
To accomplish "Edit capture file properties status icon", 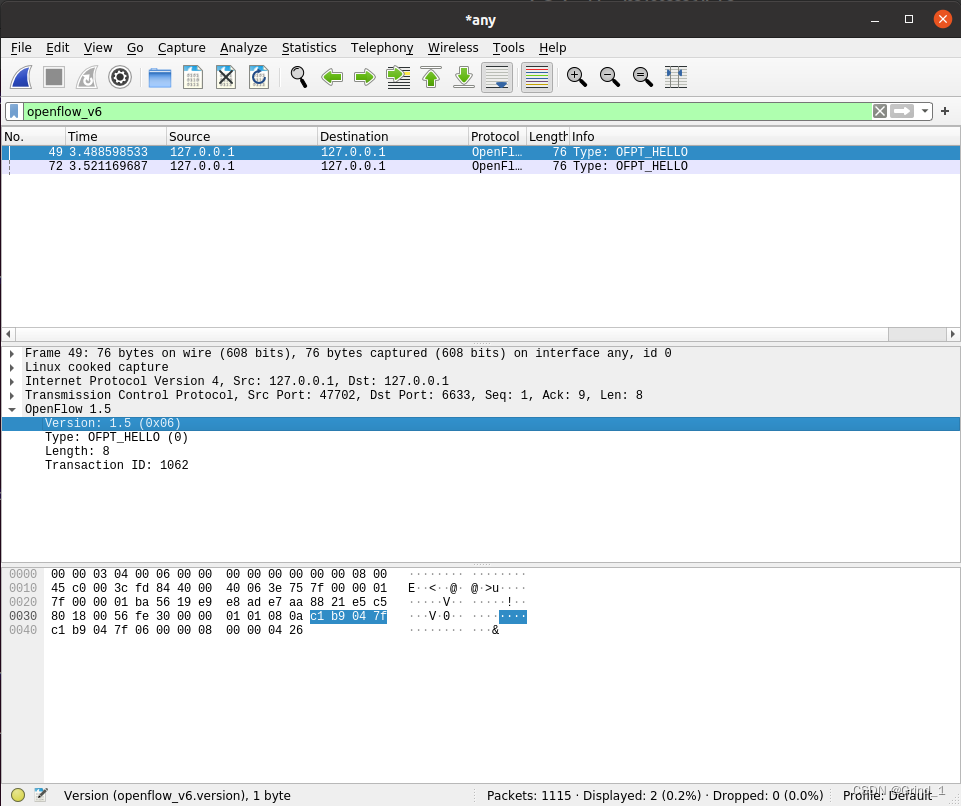I will (x=41, y=795).
